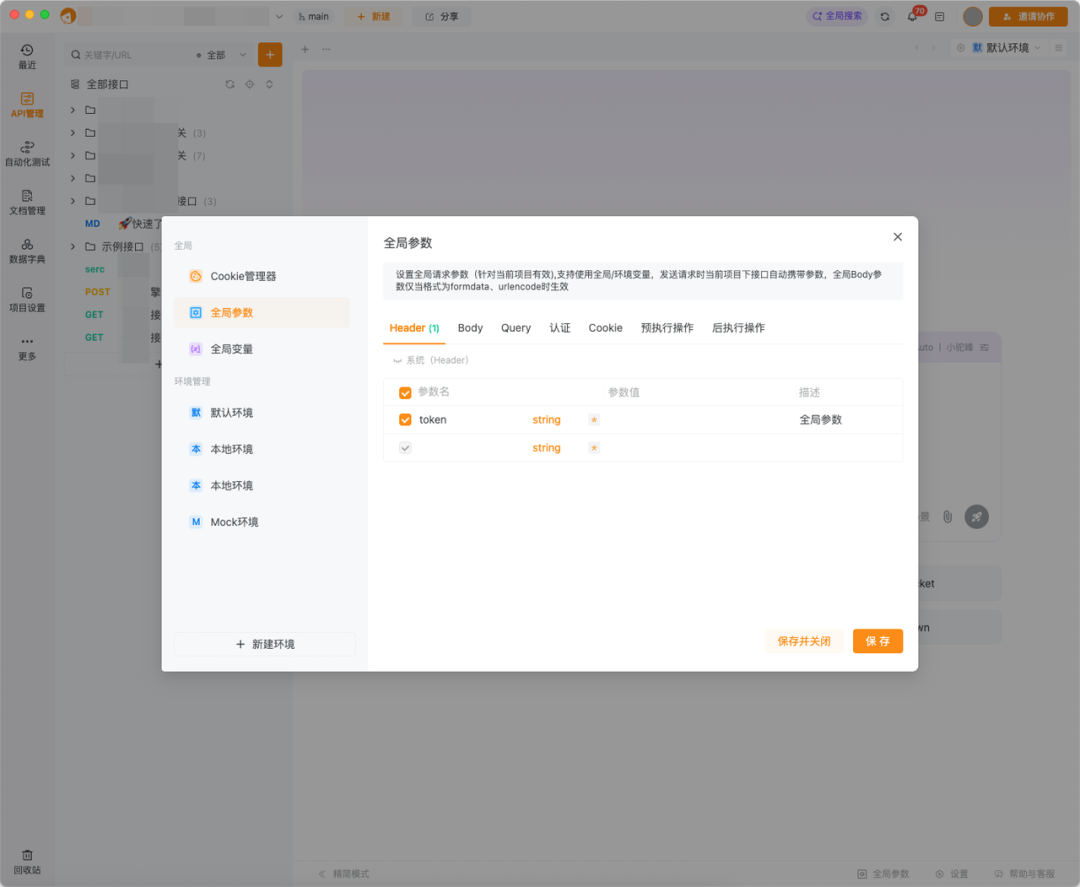The image size is (1080, 887).
Task: Select 全局变量 in settings list
Action: point(231,349)
